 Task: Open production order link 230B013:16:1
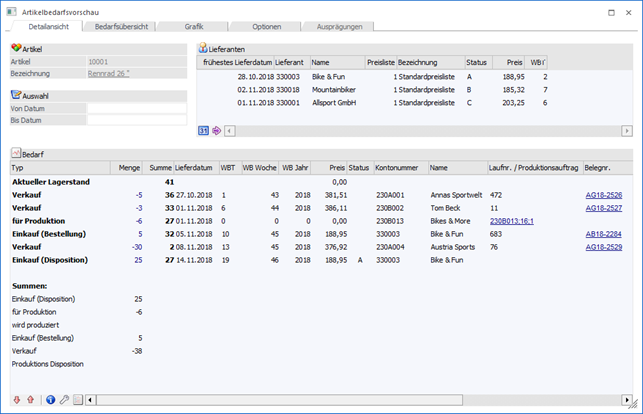tap(511, 220)
